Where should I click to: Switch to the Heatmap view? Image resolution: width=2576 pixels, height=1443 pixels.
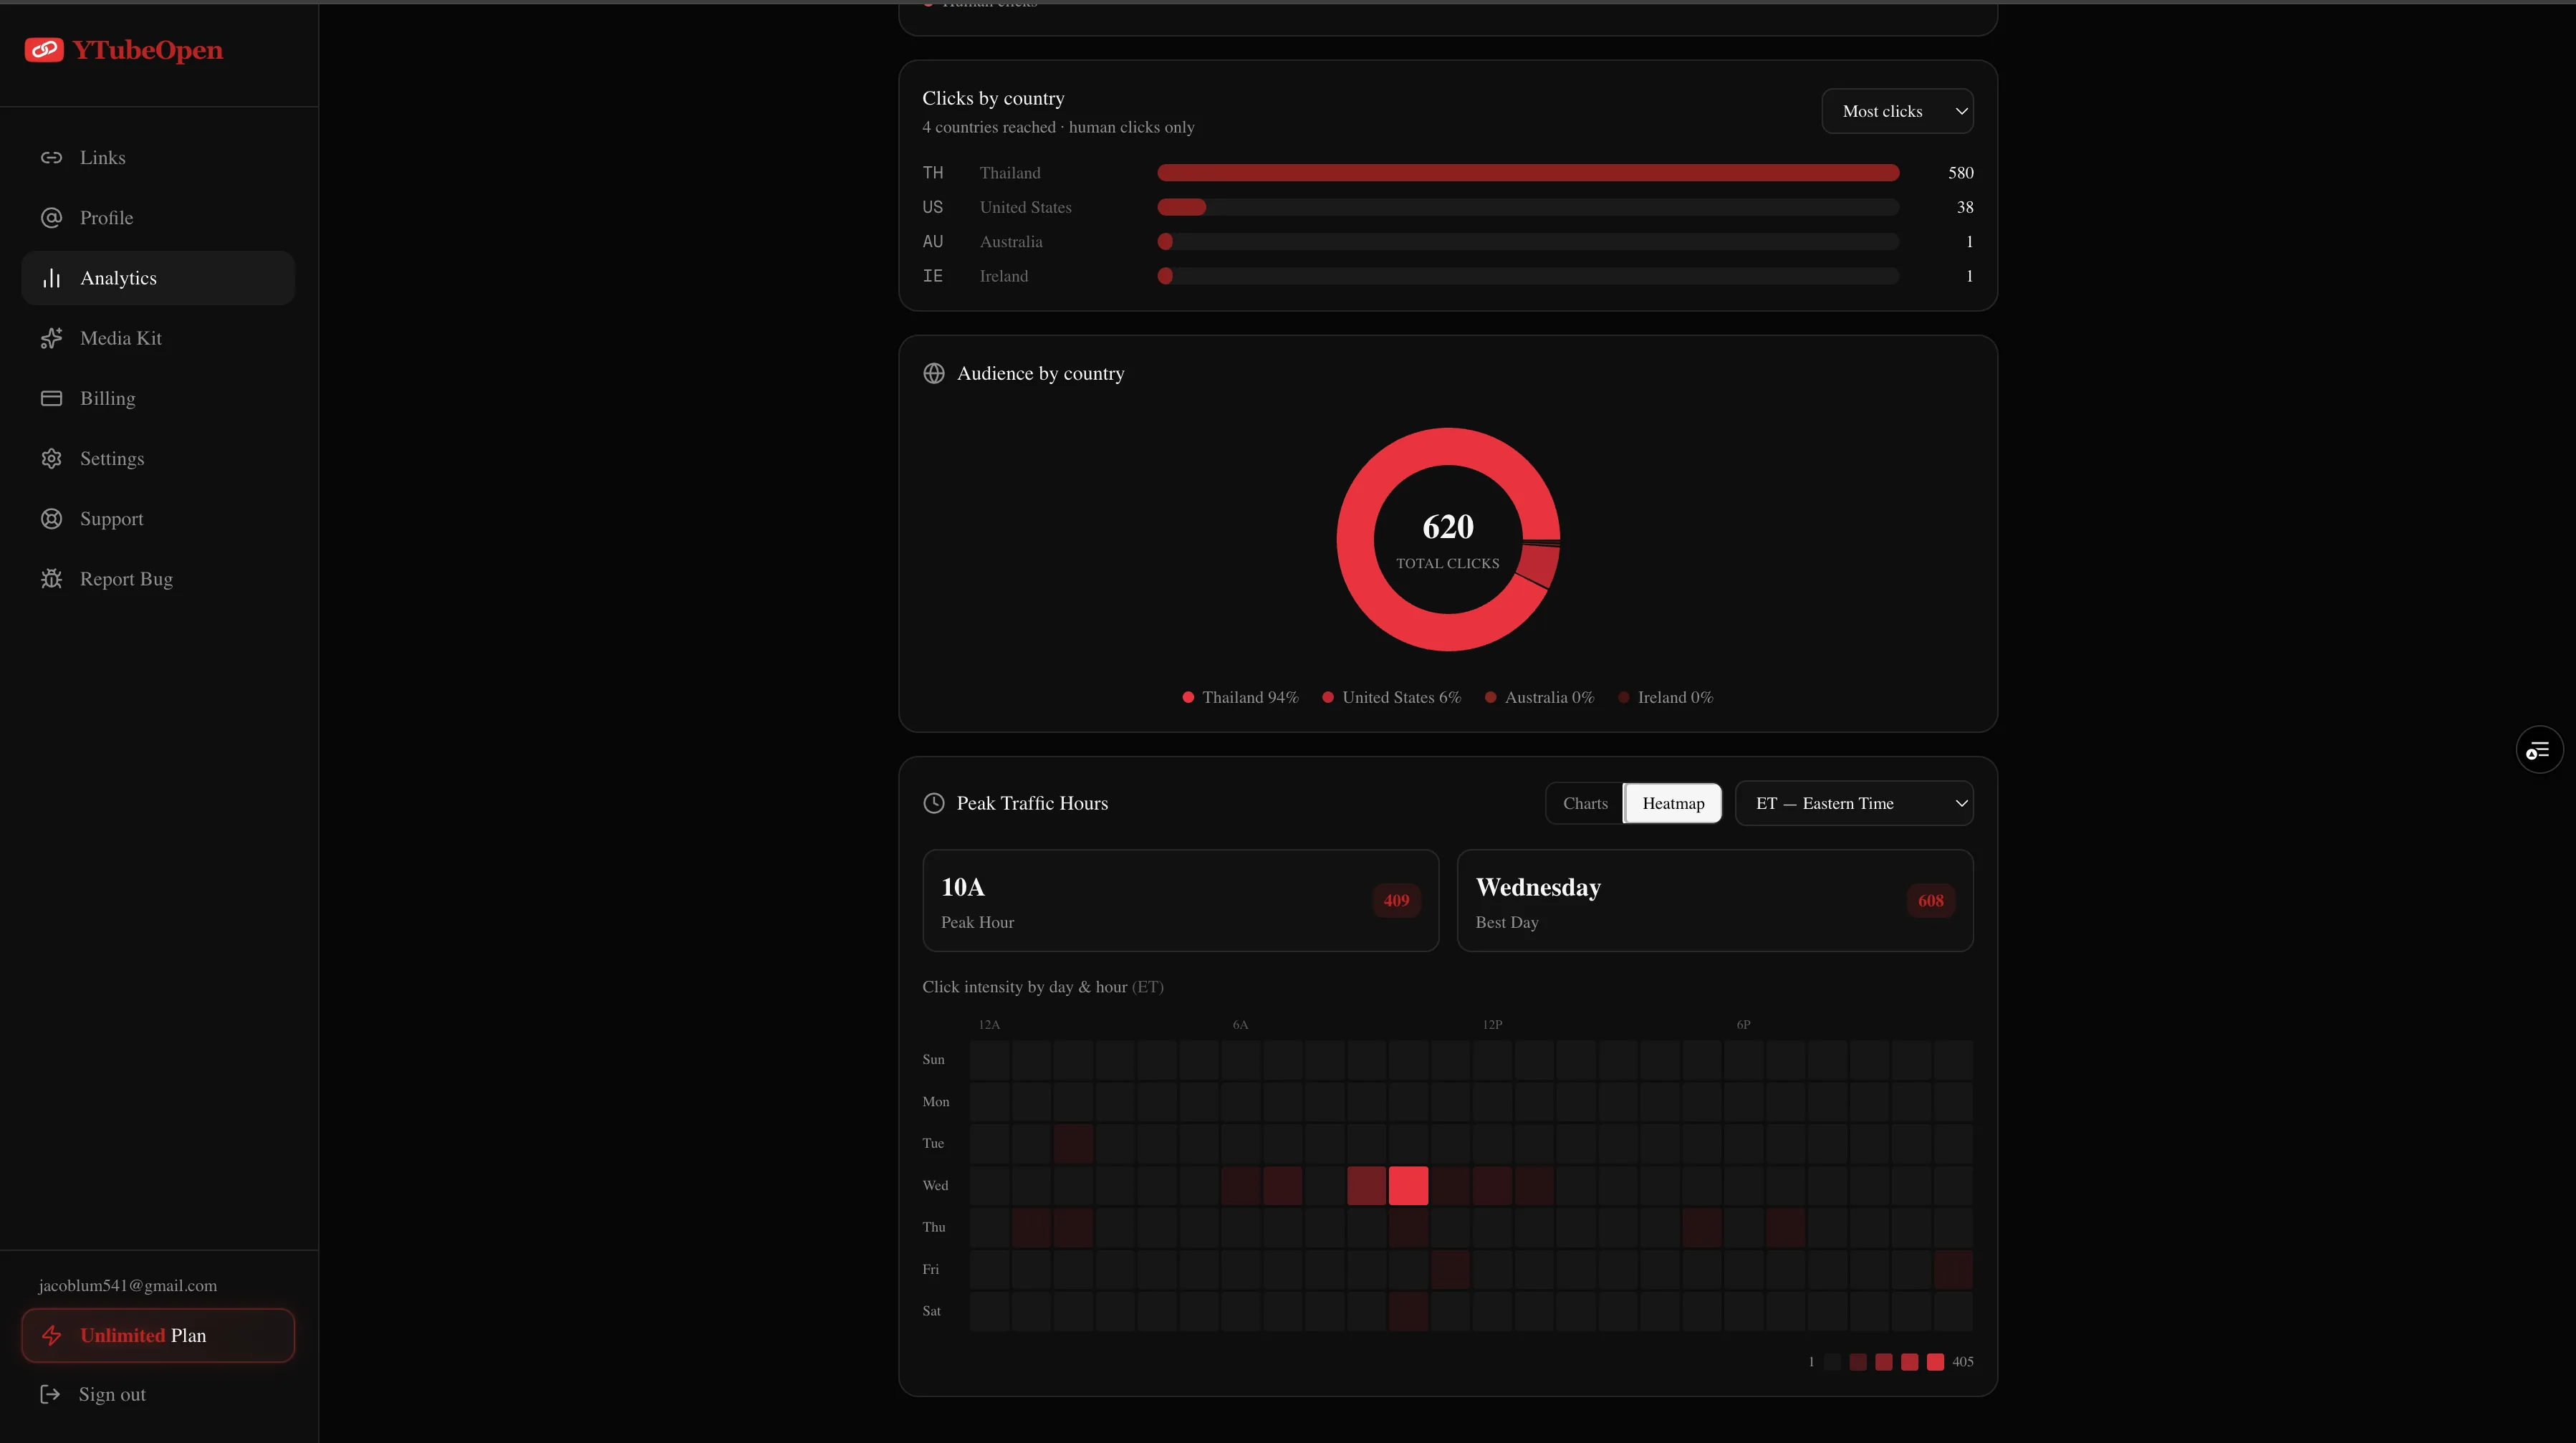coord(1673,803)
